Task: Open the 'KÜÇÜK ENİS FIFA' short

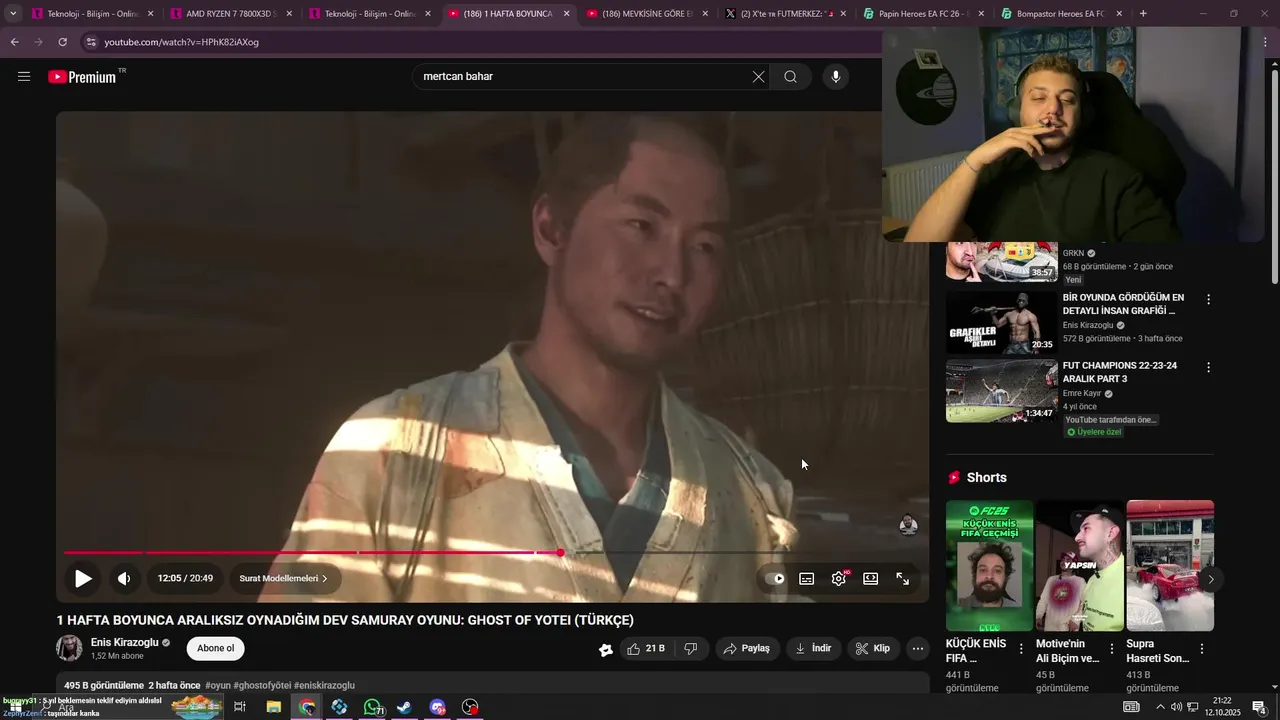Action: [989, 566]
